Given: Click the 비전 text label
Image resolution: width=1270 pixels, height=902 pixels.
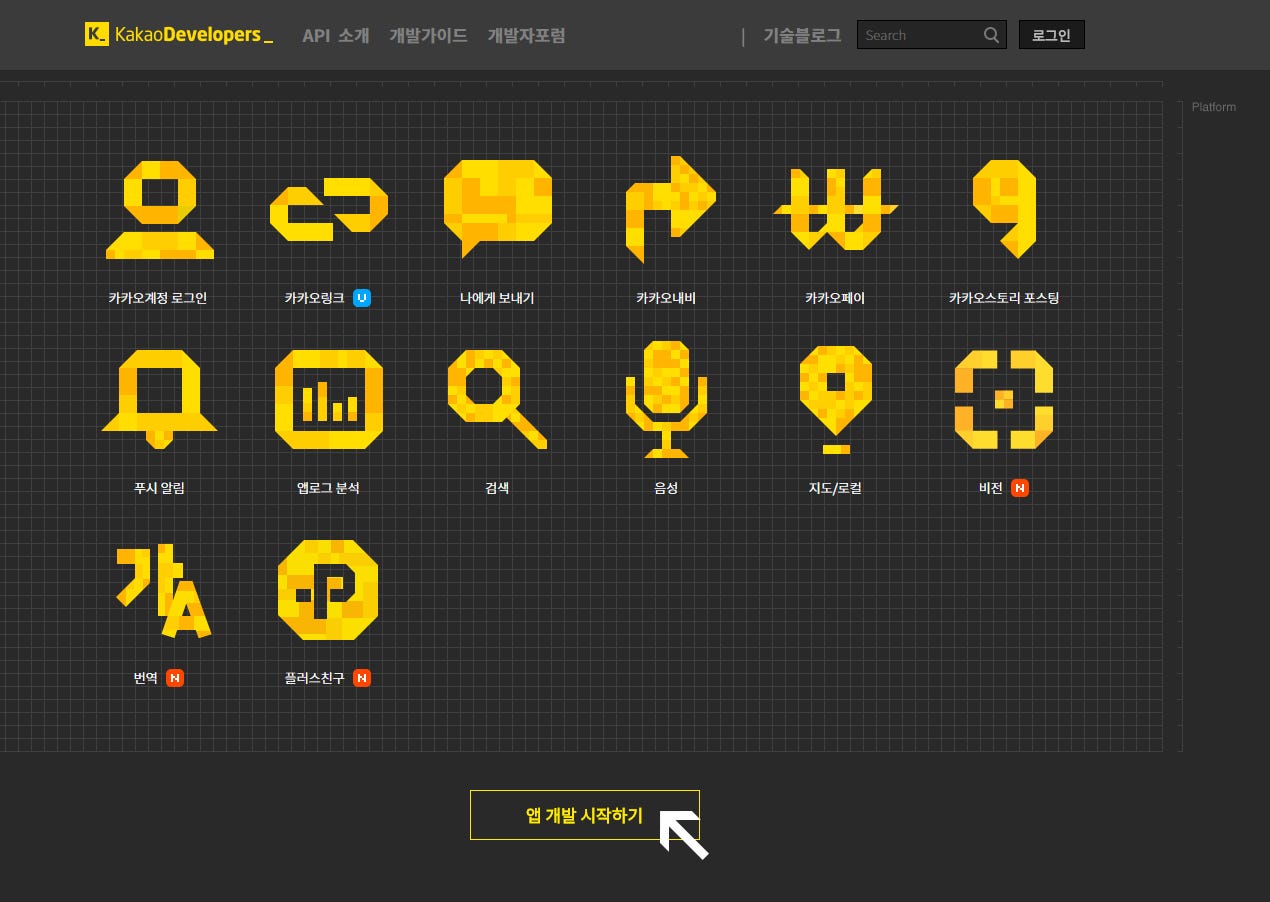Looking at the screenshot, I should pos(991,488).
